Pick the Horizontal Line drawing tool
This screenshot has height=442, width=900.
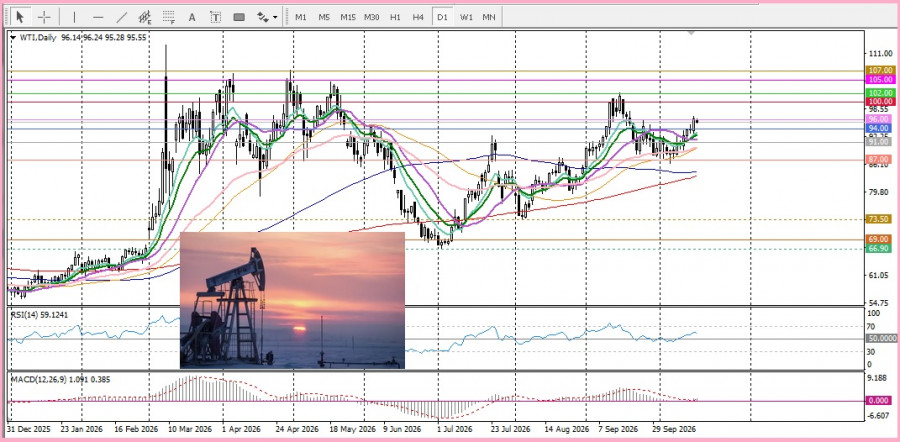click(98, 17)
